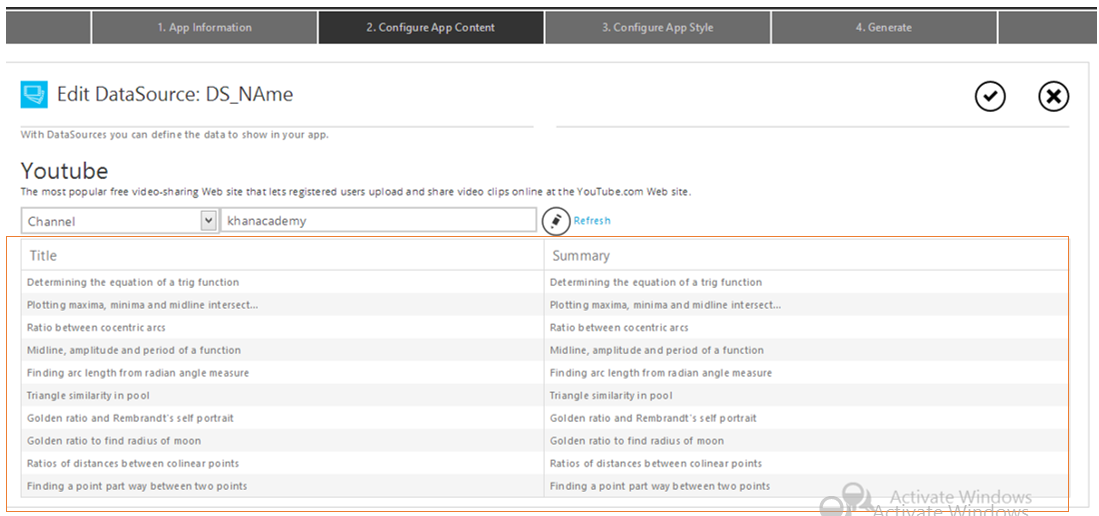Select title 'Finding arc length from radian angle measure'
The image size is (1099, 516).
(138, 373)
